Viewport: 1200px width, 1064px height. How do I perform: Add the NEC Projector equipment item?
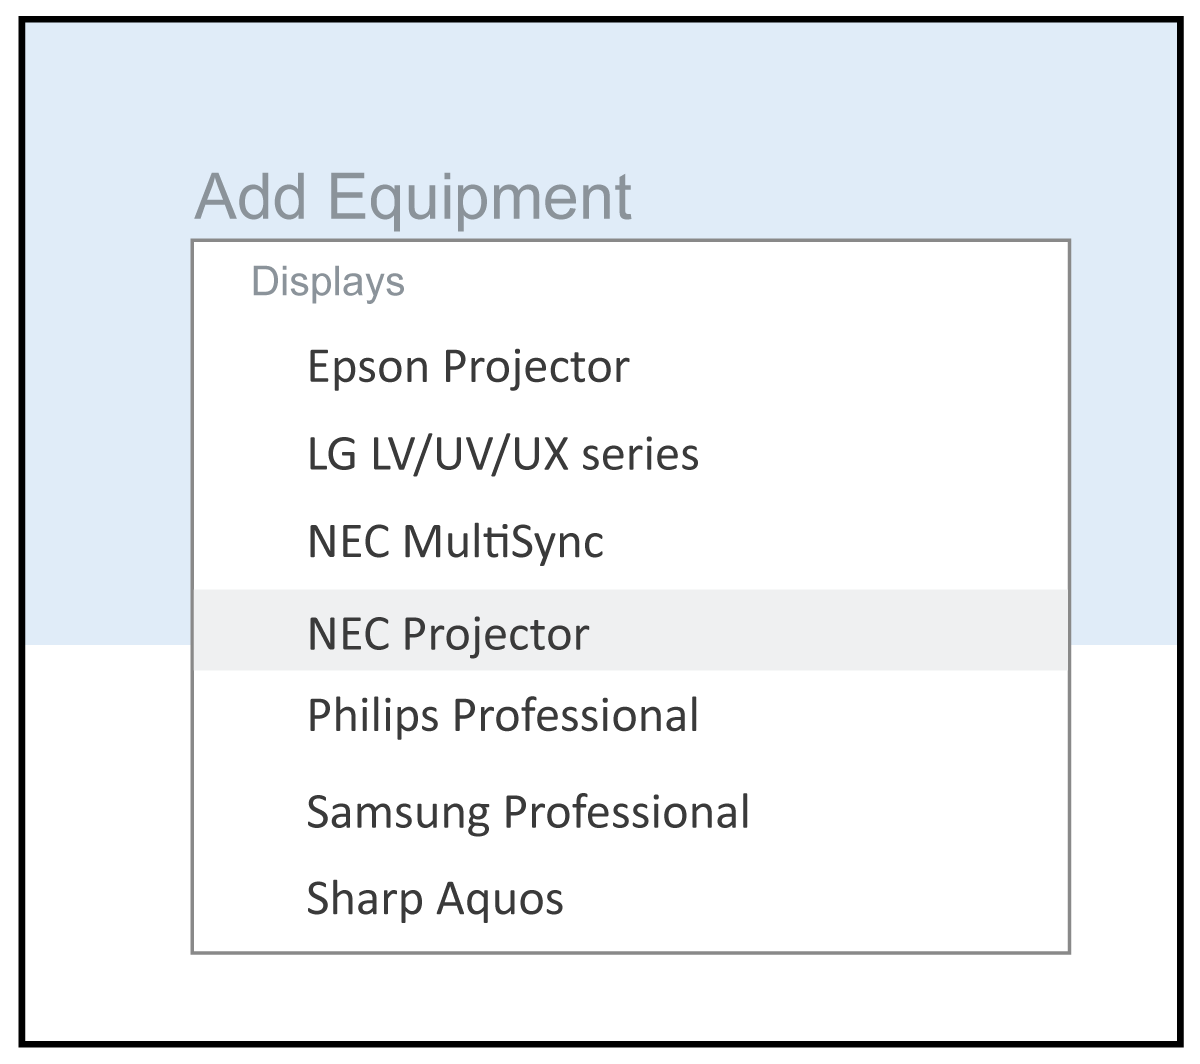448,633
